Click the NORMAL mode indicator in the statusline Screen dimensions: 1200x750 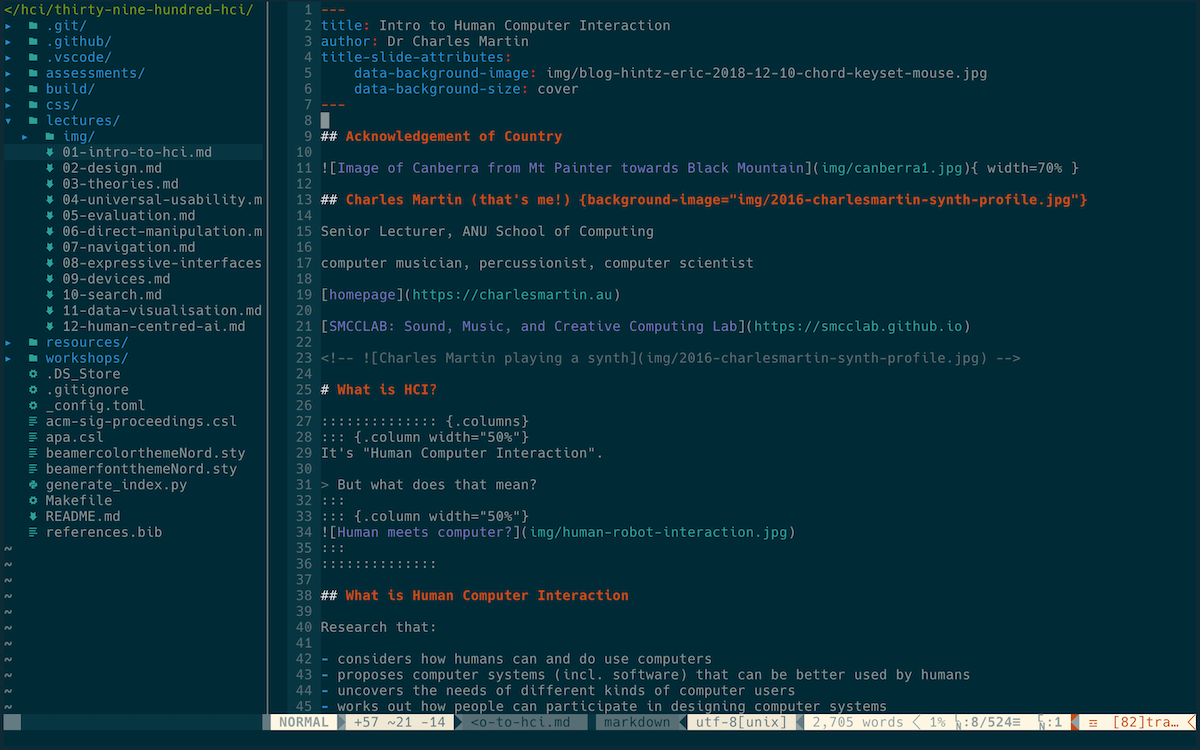click(303, 721)
